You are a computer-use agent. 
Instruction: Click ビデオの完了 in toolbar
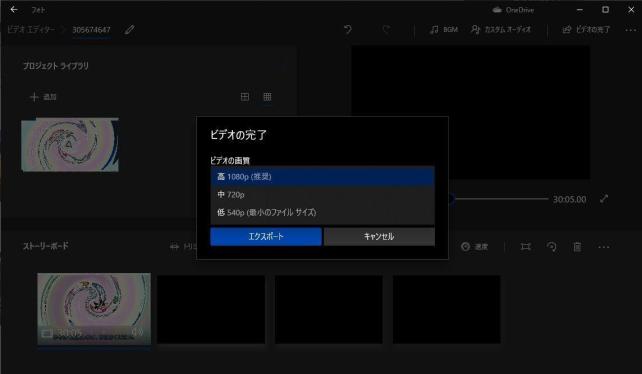pos(586,29)
